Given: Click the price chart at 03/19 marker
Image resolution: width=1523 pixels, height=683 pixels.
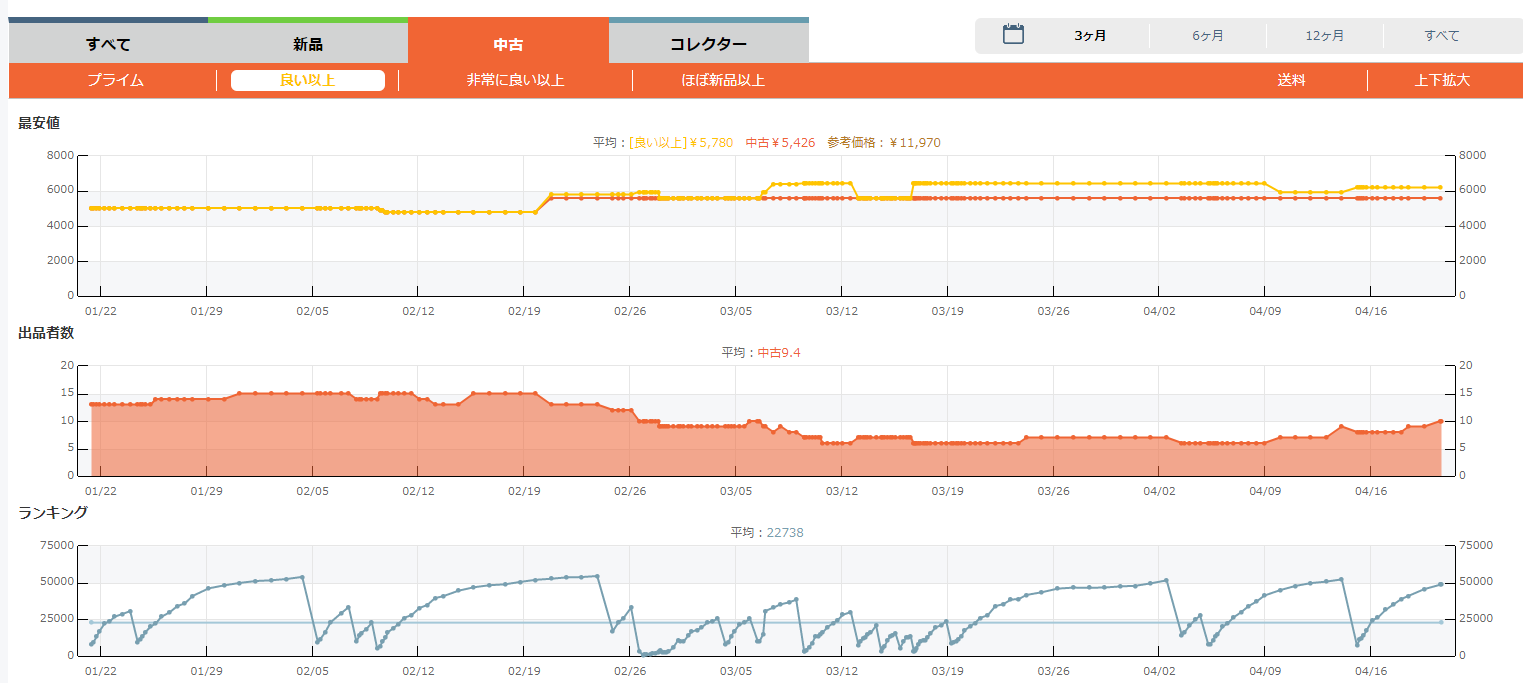Looking at the screenshot, I should pyautogui.click(x=947, y=198).
